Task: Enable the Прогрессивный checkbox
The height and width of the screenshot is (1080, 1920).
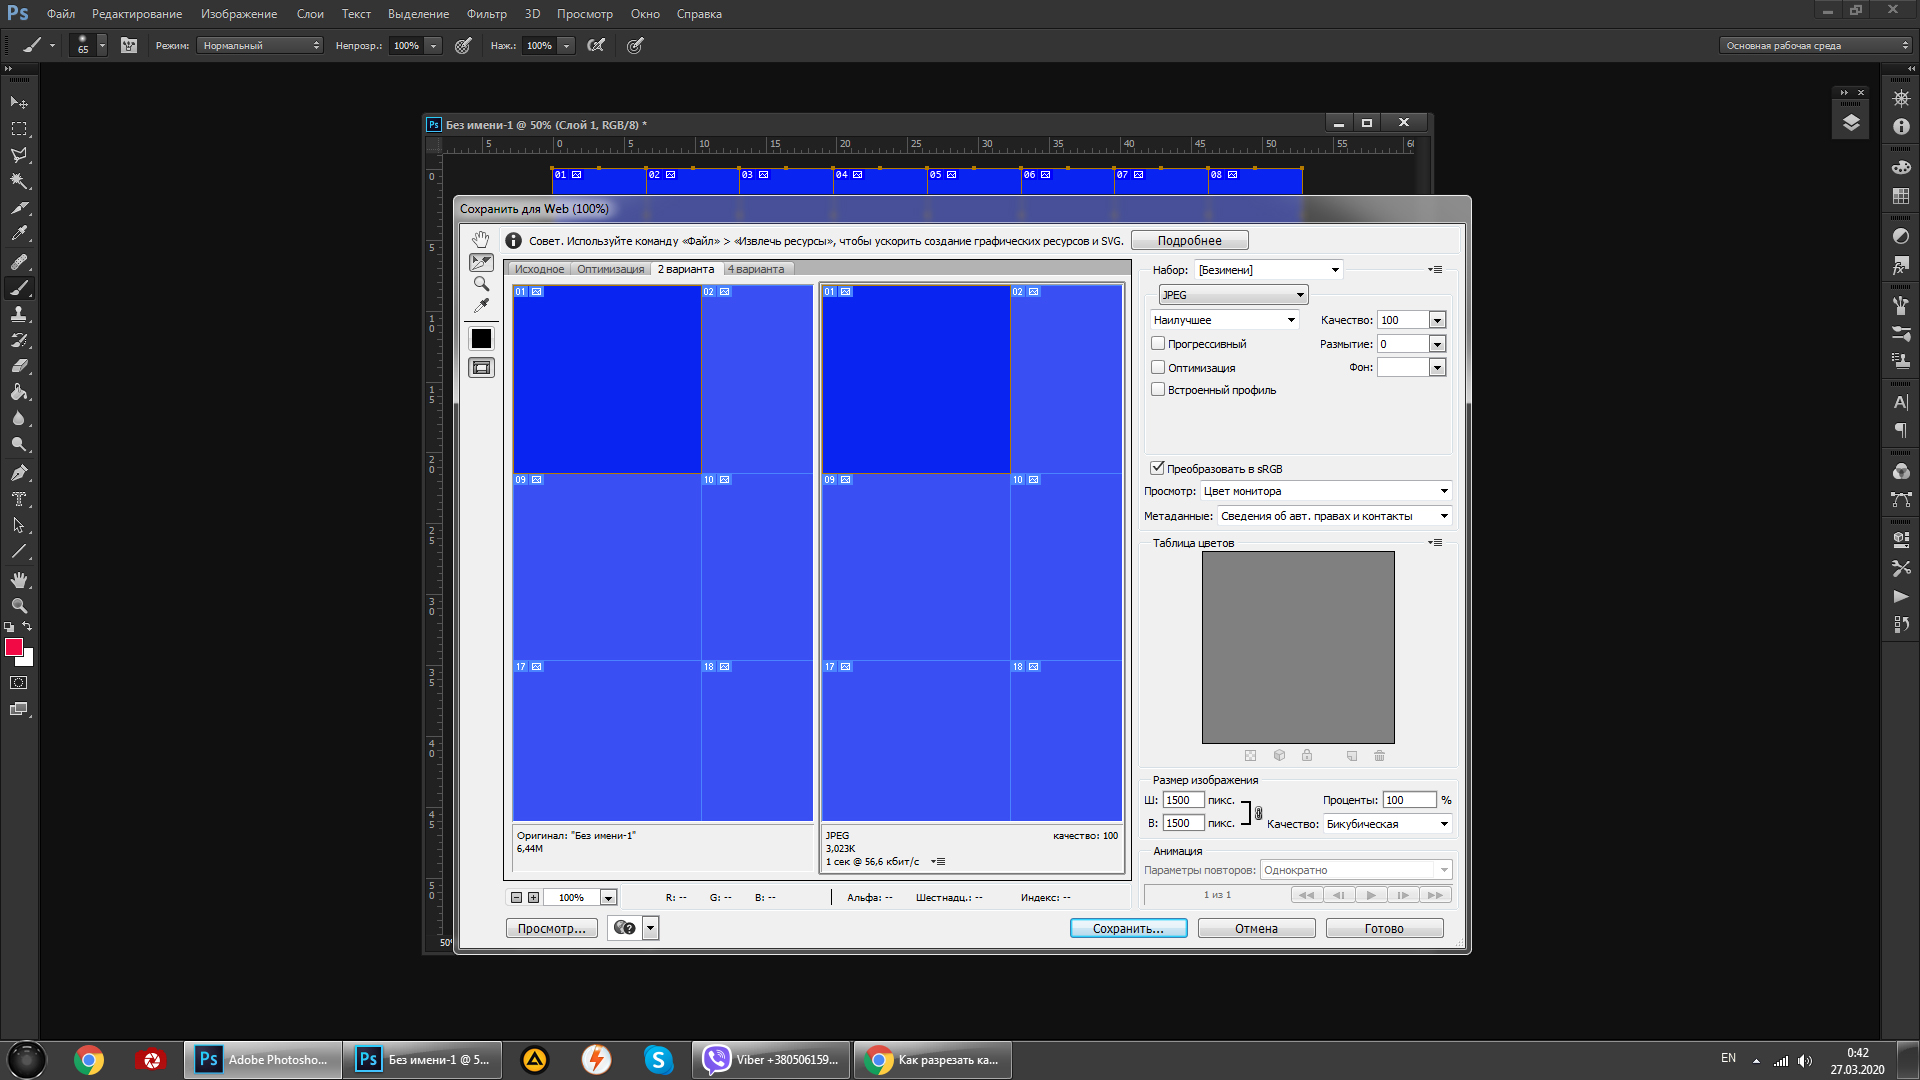Action: click(x=1158, y=344)
